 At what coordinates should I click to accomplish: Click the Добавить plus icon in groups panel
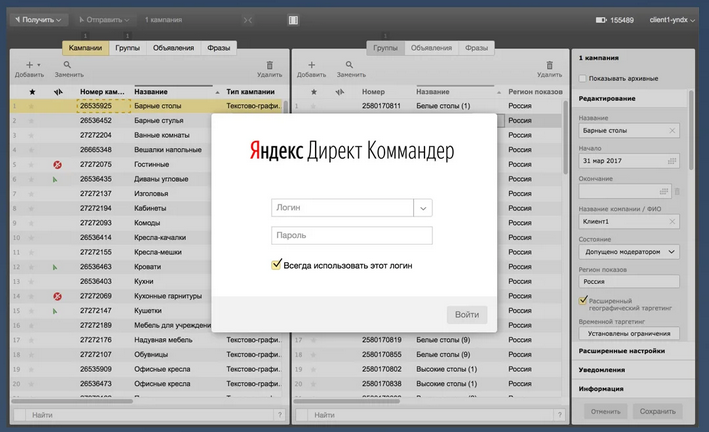(311, 65)
